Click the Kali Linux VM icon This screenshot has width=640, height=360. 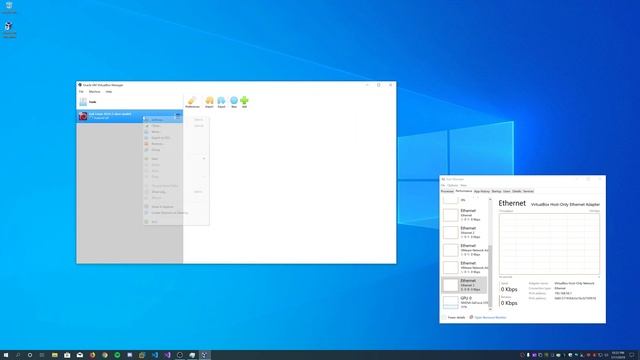coord(83,116)
